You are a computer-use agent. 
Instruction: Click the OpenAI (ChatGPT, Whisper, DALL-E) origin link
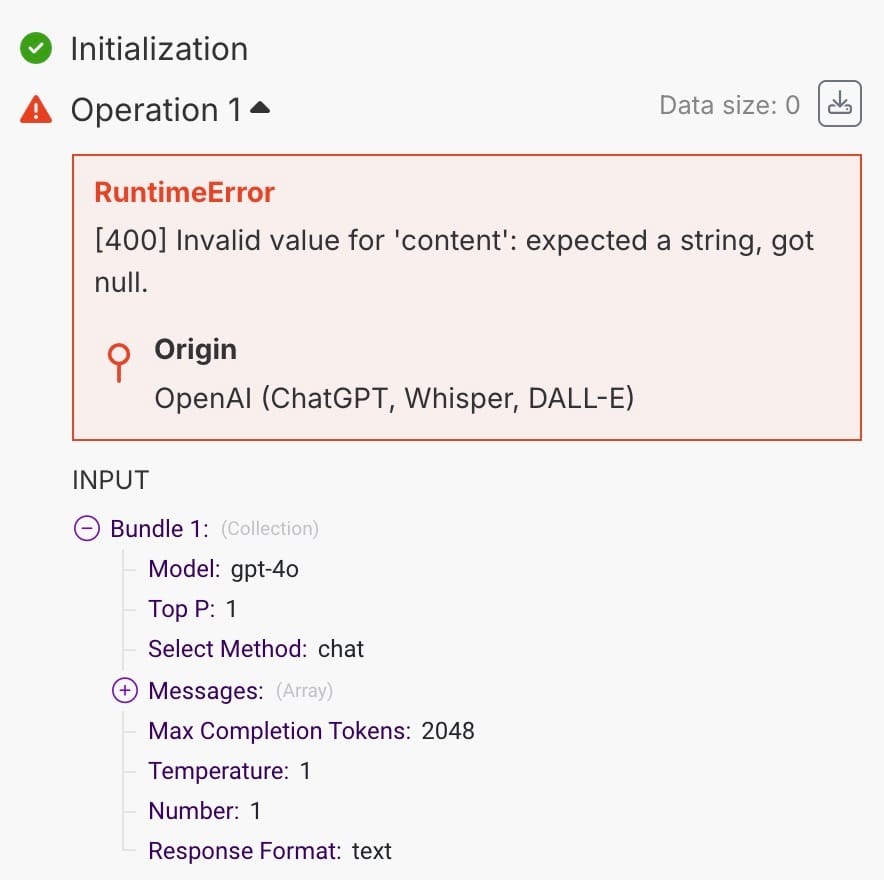(394, 399)
